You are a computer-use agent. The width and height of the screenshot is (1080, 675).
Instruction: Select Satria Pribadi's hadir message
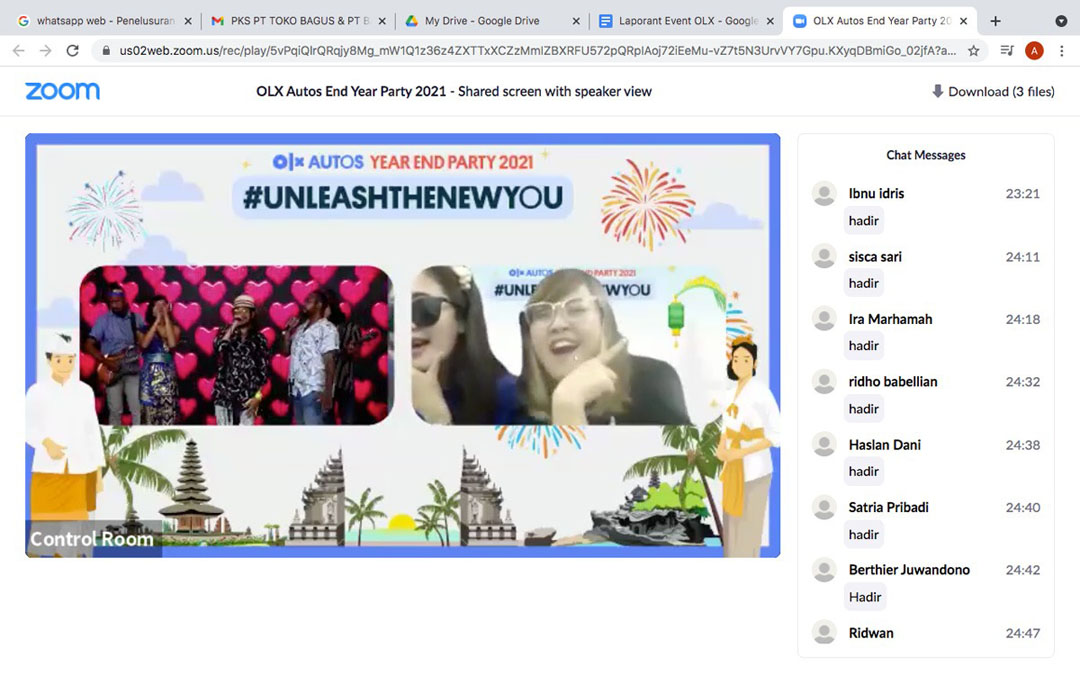[864, 534]
